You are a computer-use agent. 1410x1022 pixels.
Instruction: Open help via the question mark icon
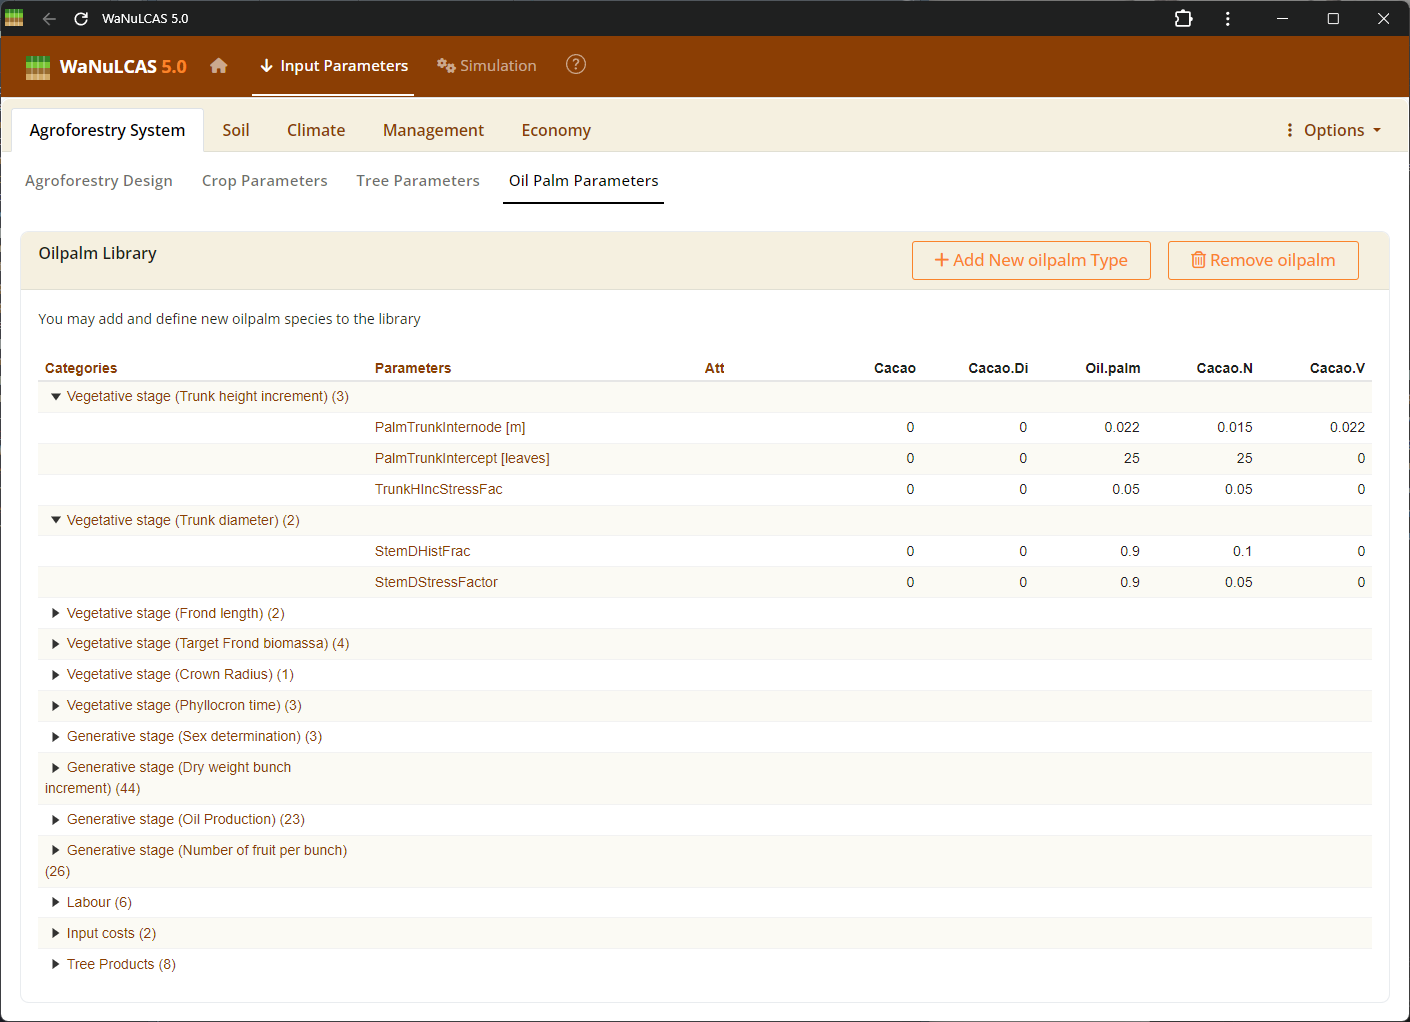pyautogui.click(x=575, y=64)
